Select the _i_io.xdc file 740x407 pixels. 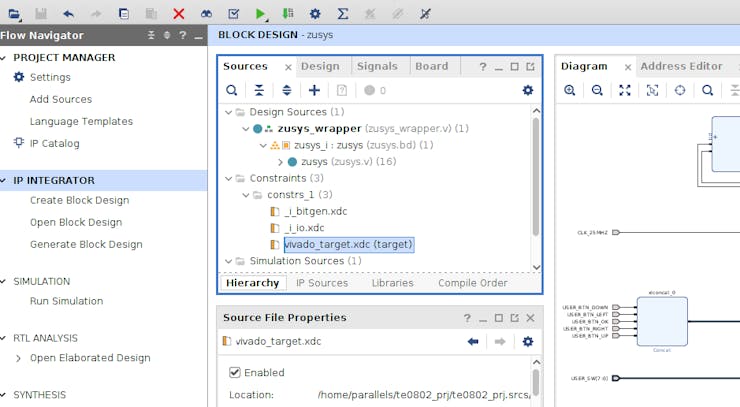(304, 228)
